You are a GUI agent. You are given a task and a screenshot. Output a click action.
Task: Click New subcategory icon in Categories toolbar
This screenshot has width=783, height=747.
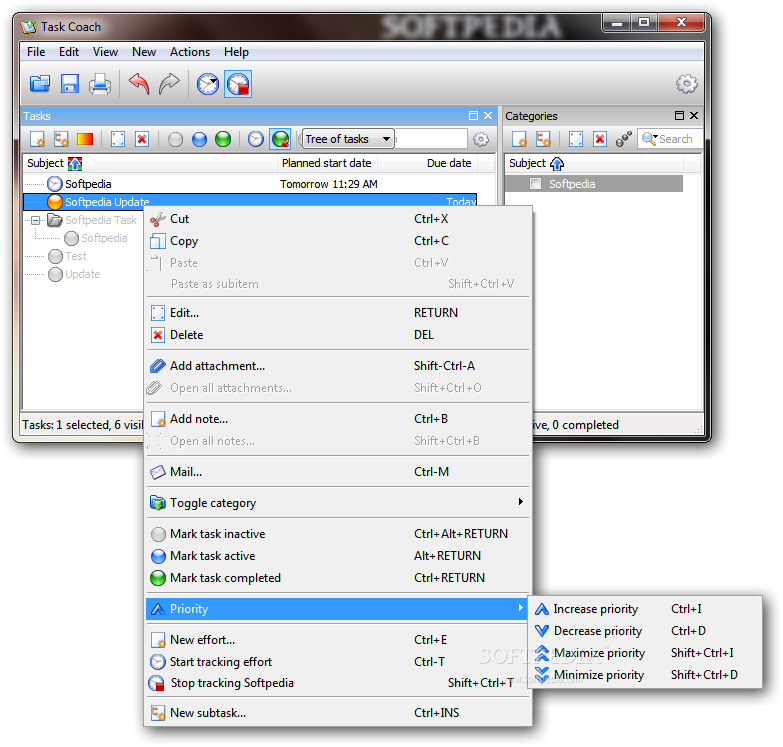pyautogui.click(x=543, y=139)
